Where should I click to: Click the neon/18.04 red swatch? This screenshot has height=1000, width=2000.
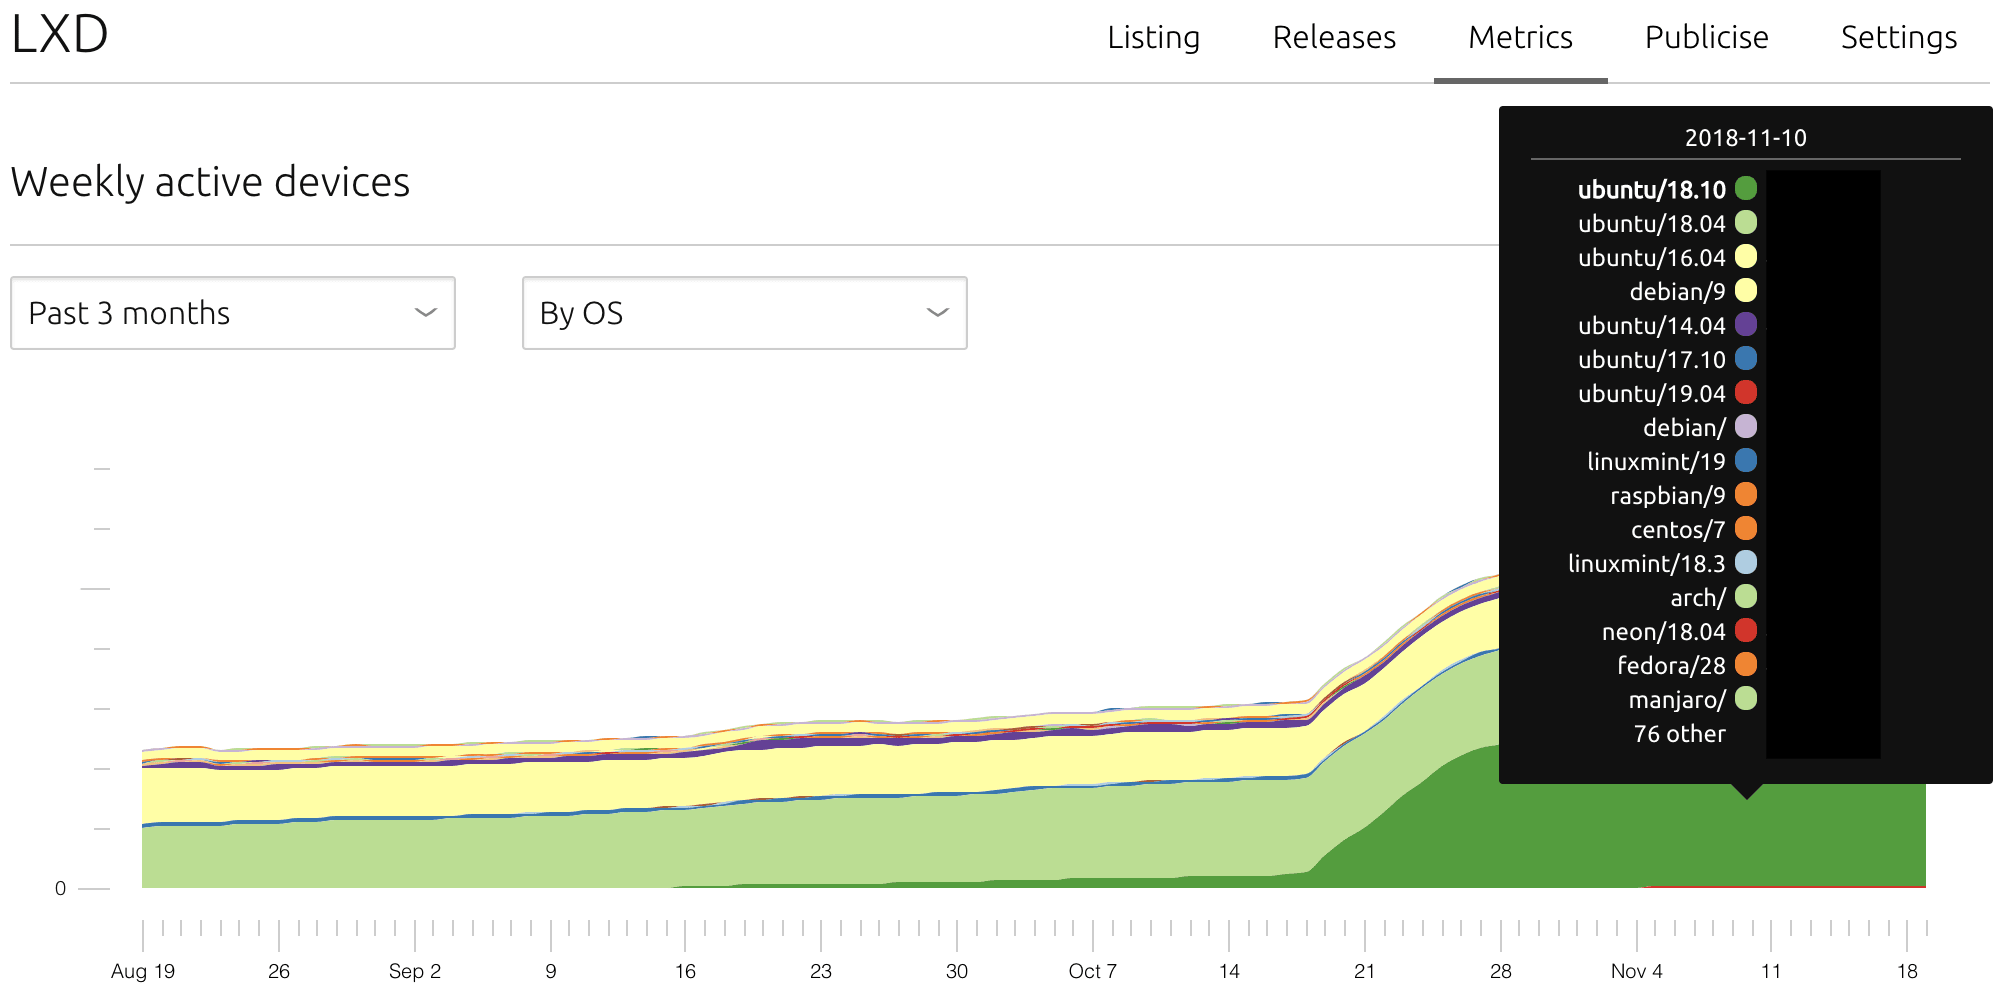point(1746,630)
